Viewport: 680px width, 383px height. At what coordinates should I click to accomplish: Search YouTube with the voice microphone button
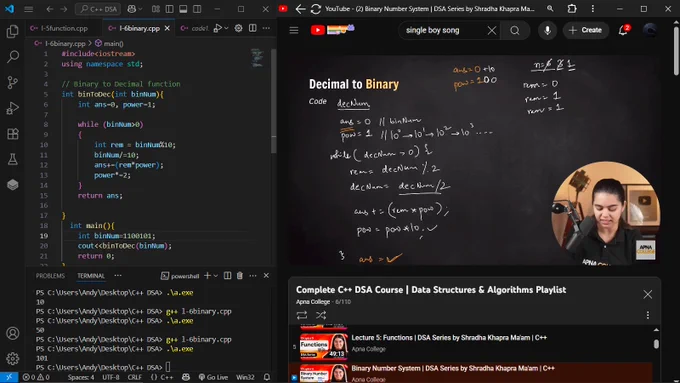pyautogui.click(x=547, y=30)
